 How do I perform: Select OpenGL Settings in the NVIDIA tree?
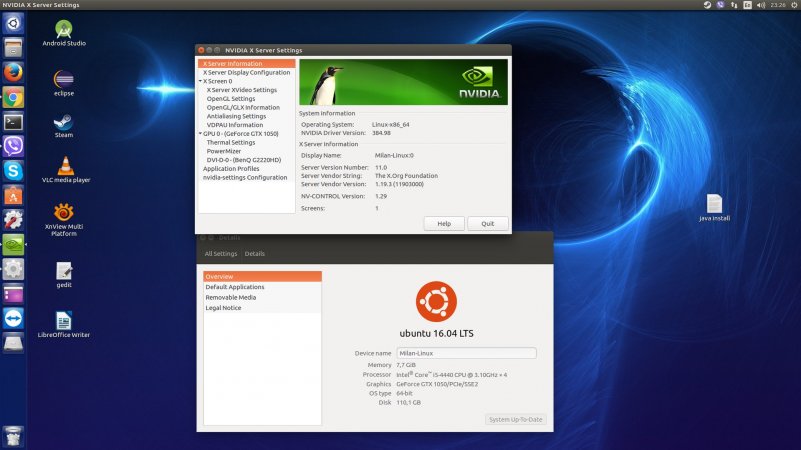pyautogui.click(x=231, y=99)
